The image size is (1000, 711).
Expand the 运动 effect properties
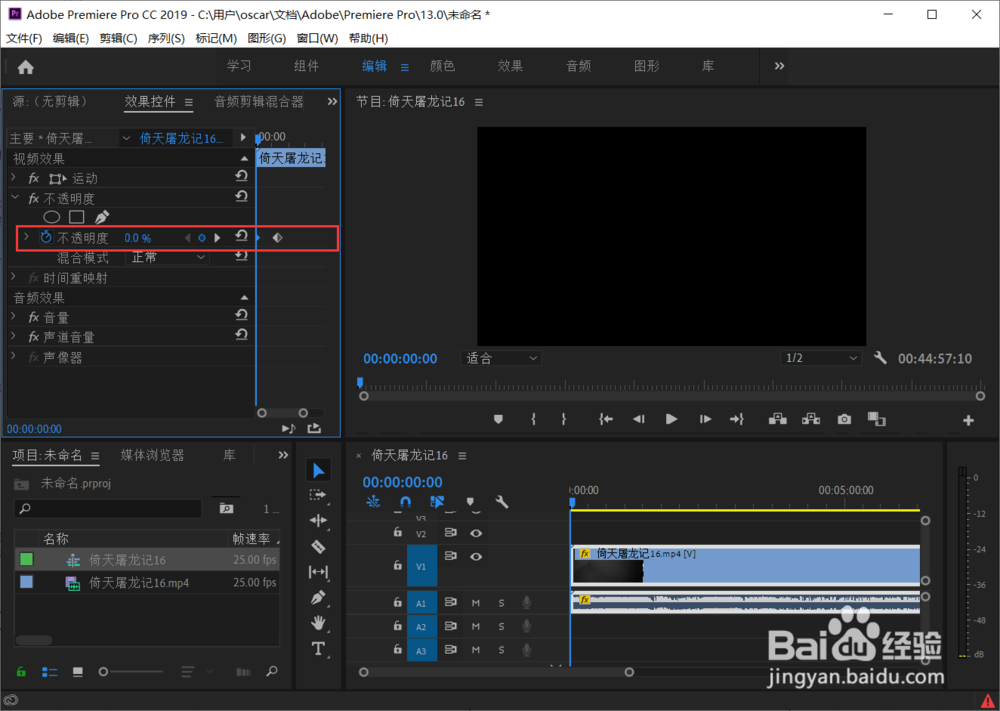click(x=13, y=177)
